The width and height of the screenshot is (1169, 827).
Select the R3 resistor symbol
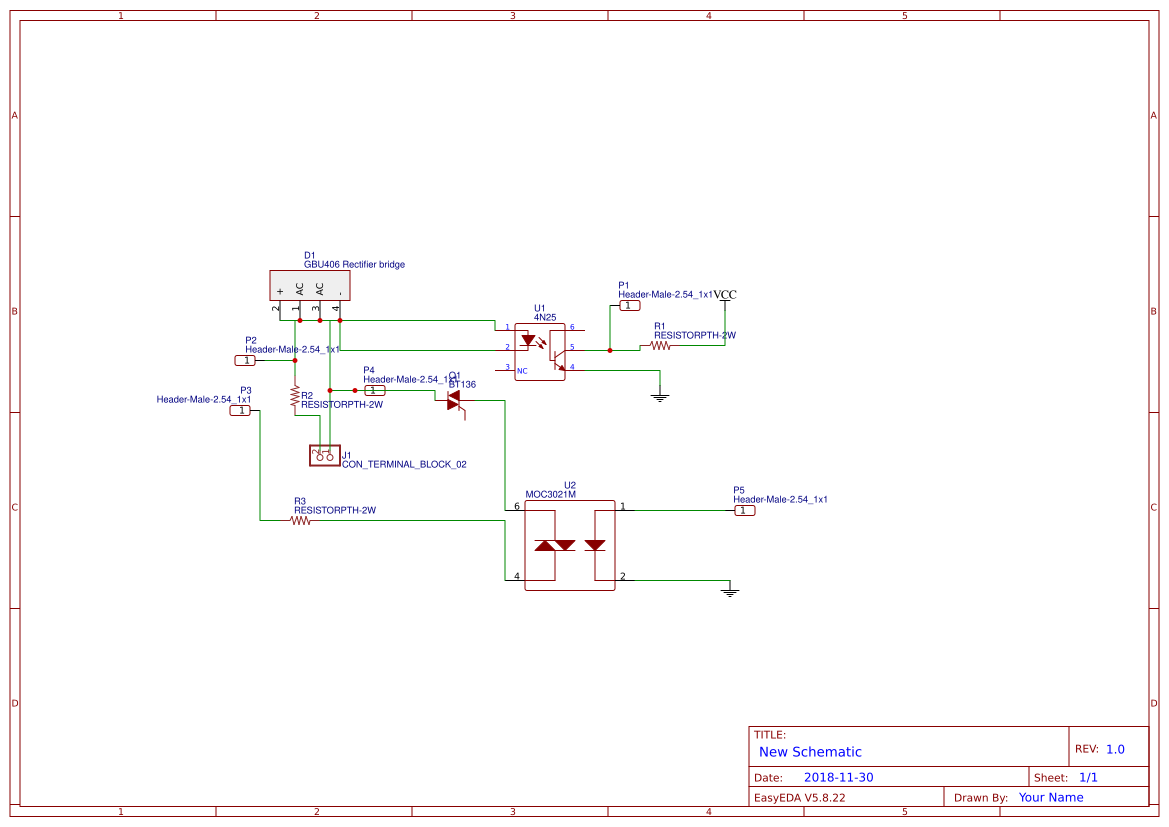(x=300, y=521)
